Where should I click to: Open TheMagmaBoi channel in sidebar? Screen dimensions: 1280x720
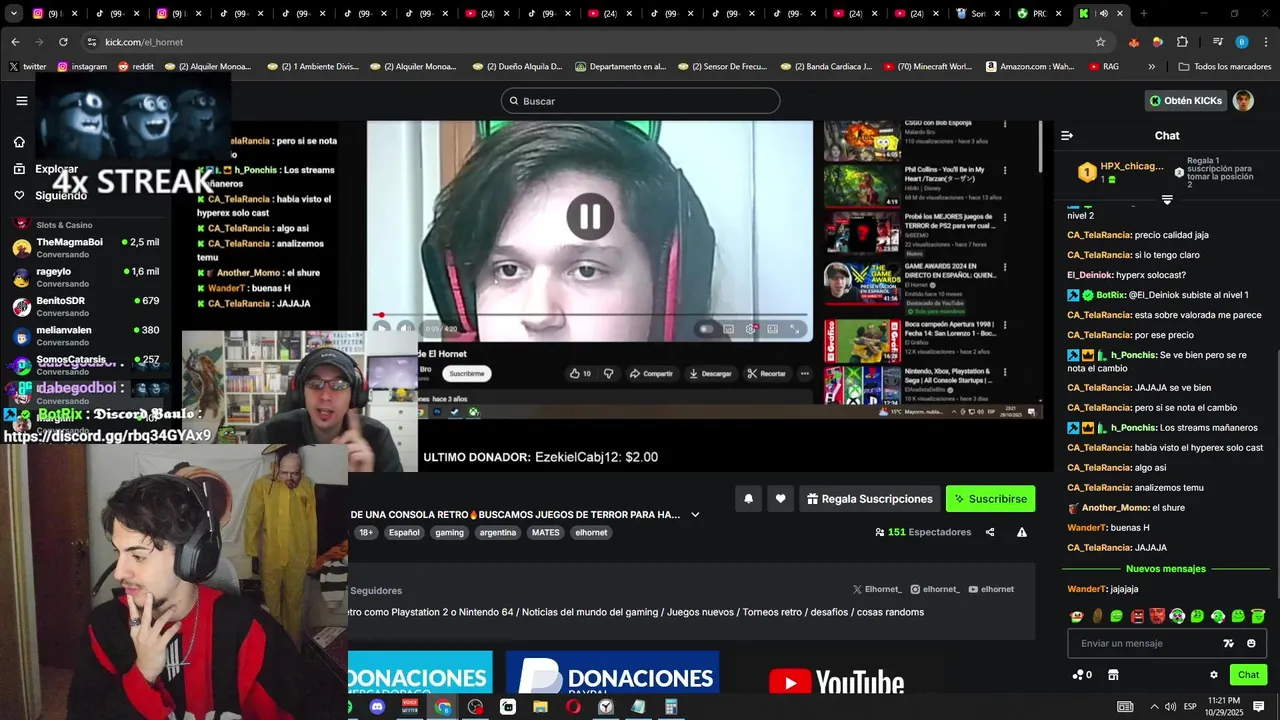coord(86,248)
